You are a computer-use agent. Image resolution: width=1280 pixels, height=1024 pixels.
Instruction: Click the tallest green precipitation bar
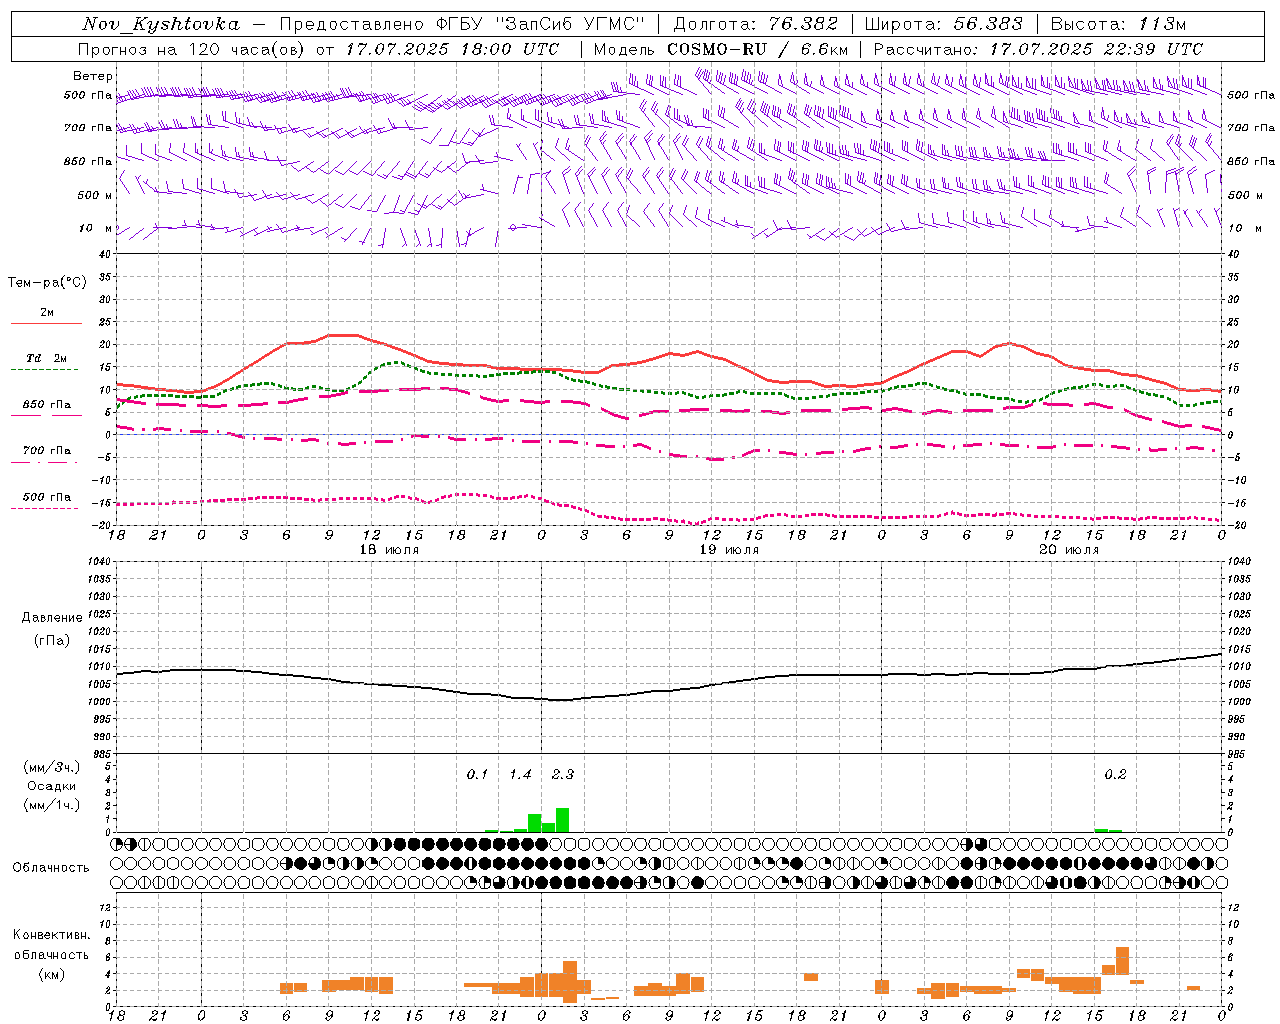click(x=562, y=820)
